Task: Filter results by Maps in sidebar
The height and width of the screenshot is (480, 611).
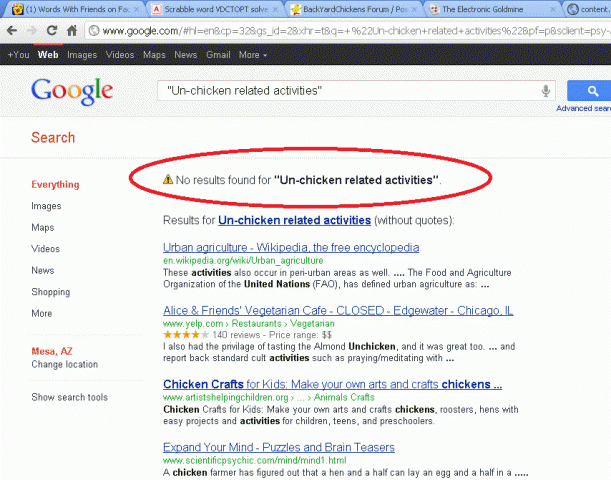Action: (42, 228)
